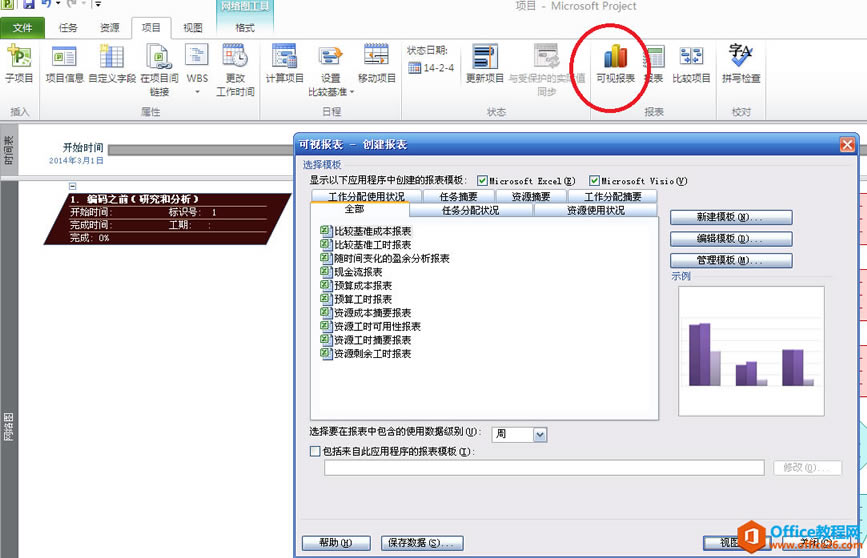
Task: Click Calculate Project
Action: (x=285, y=64)
